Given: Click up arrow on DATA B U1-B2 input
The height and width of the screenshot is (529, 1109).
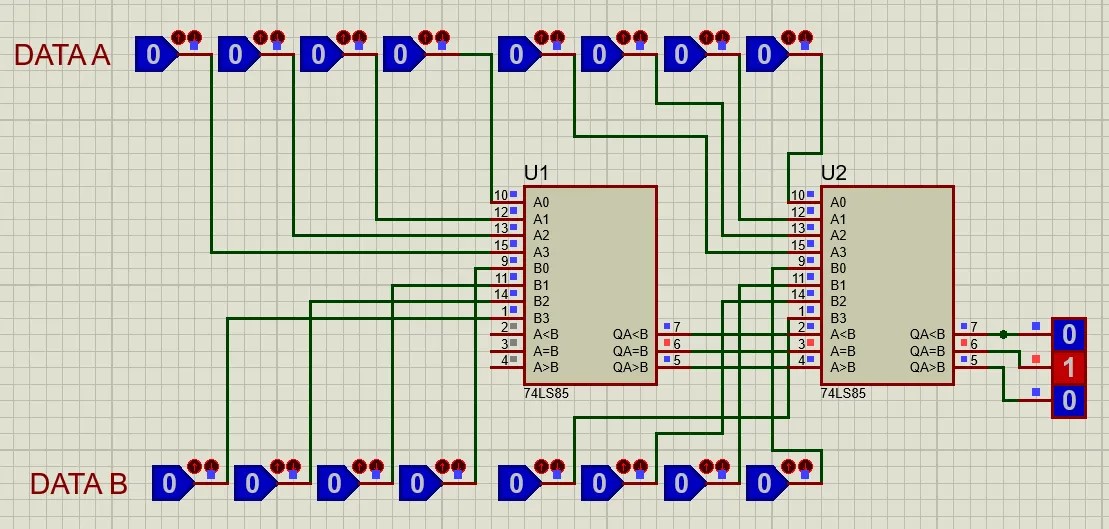Looking at the screenshot, I should click(x=277, y=466).
